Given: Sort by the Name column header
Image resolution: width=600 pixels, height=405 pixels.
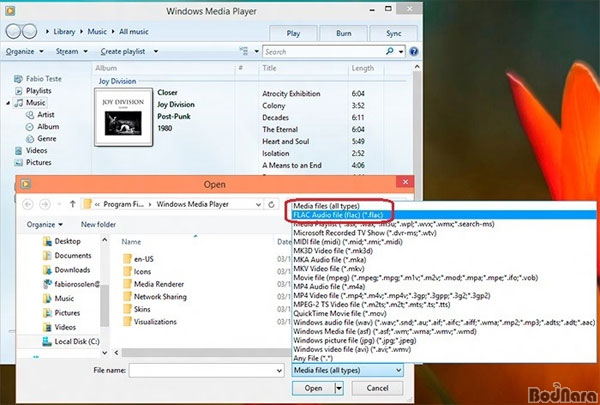Looking at the screenshot, I should [x=131, y=242].
